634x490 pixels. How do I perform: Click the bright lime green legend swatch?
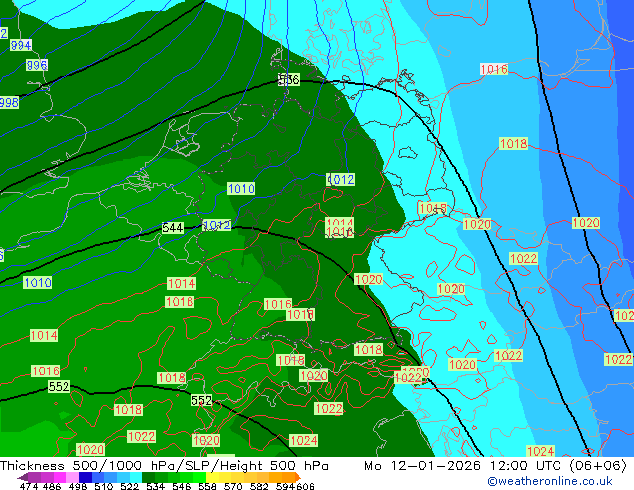coord(199,477)
